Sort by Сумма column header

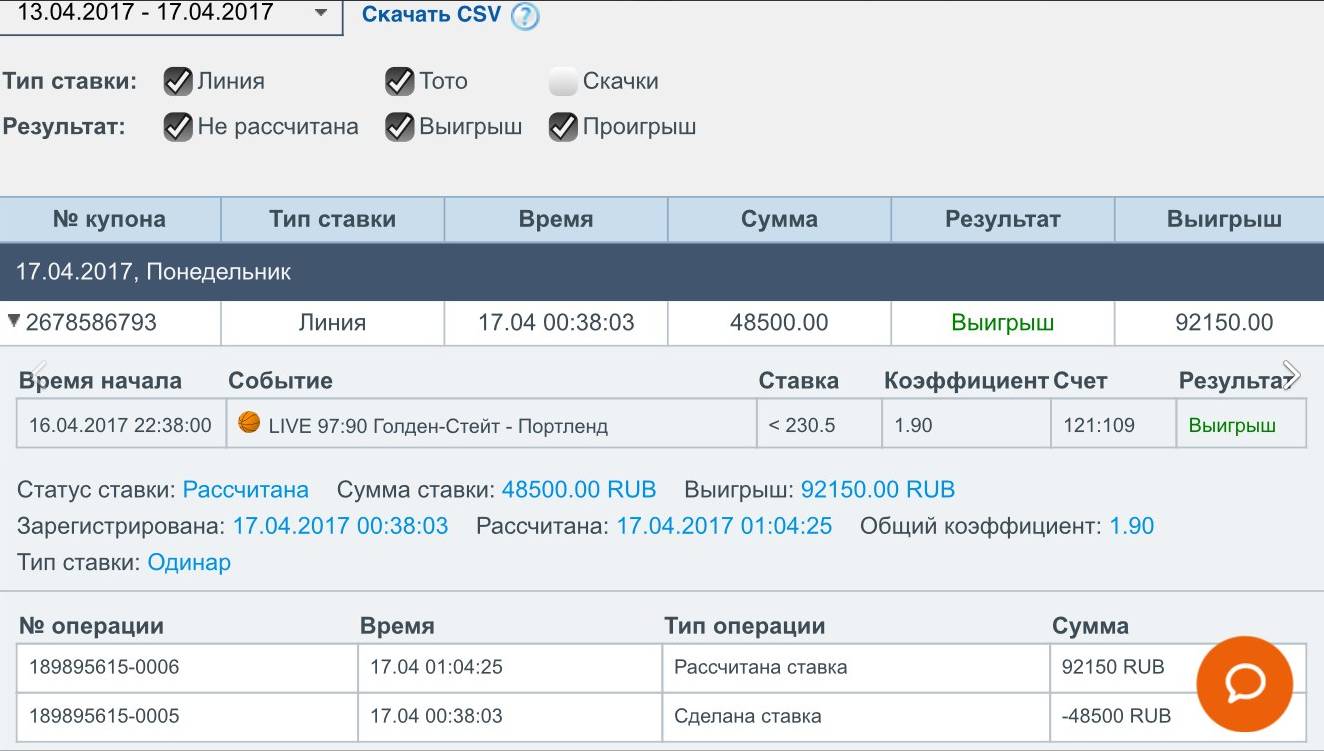(x=779, y=219)
